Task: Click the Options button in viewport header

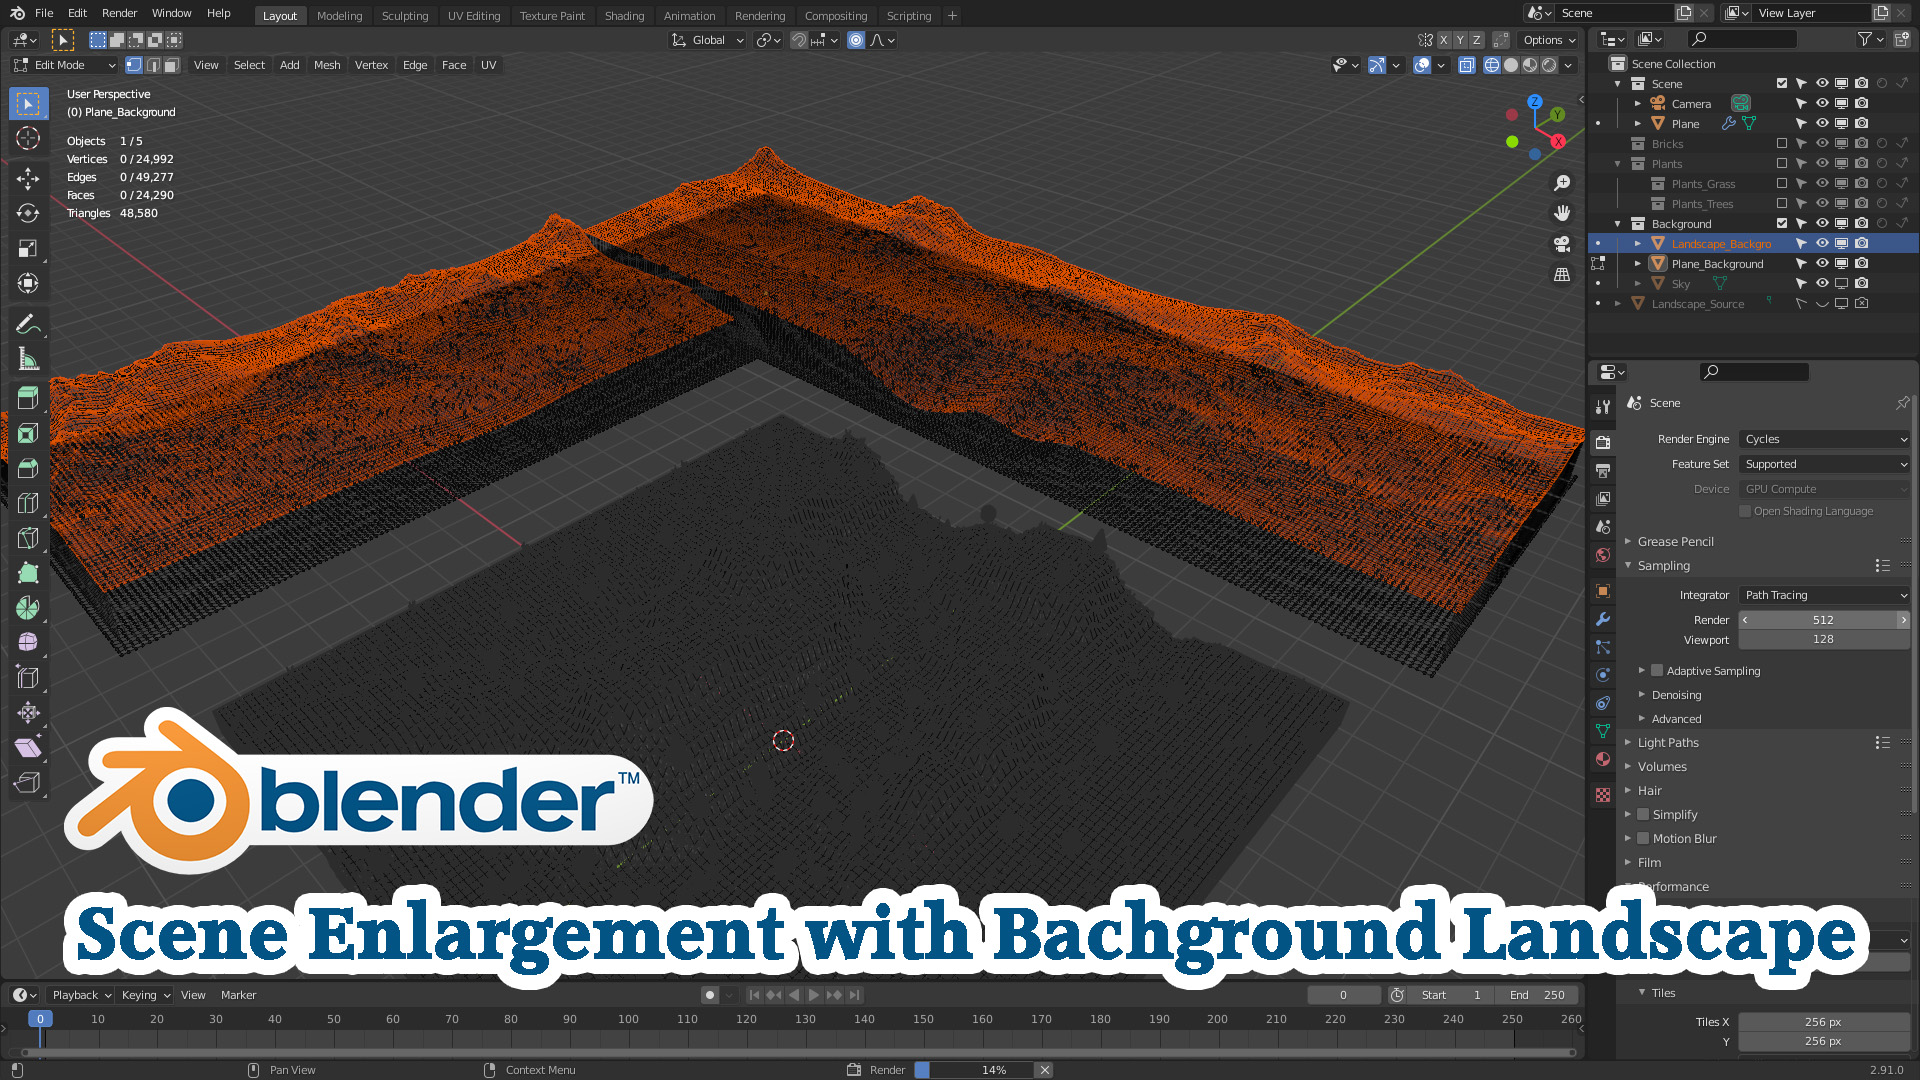Action: (x=1549, y=40)
